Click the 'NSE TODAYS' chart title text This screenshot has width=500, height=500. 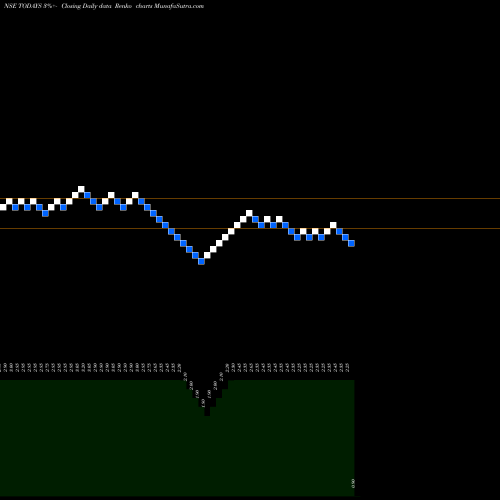click(23, 6)
